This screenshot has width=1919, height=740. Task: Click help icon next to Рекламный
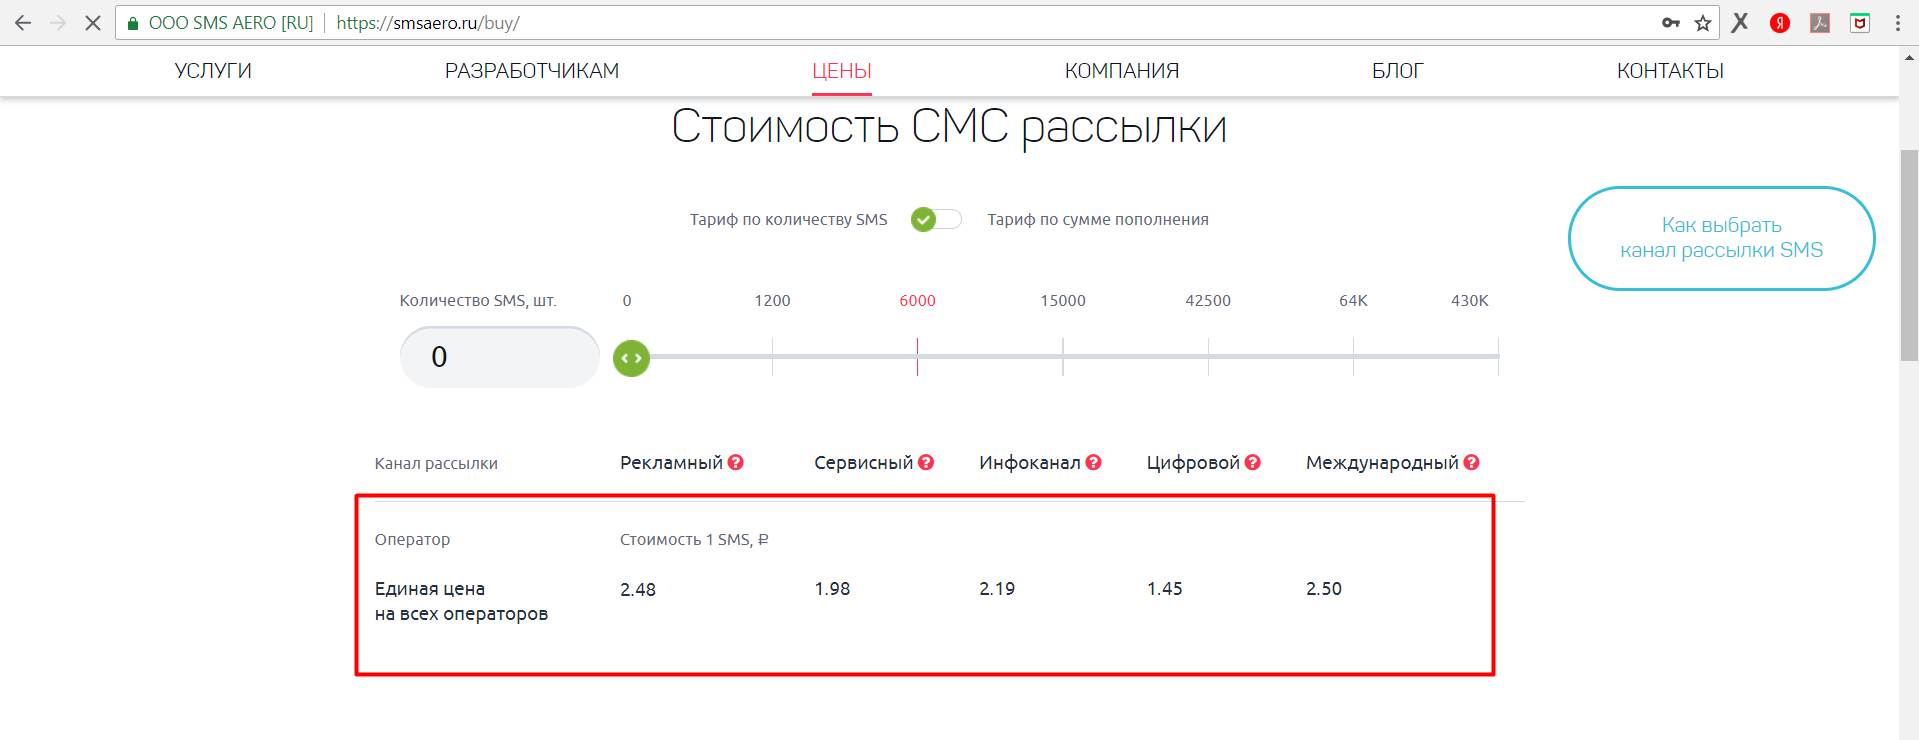(x=736, y=462)
